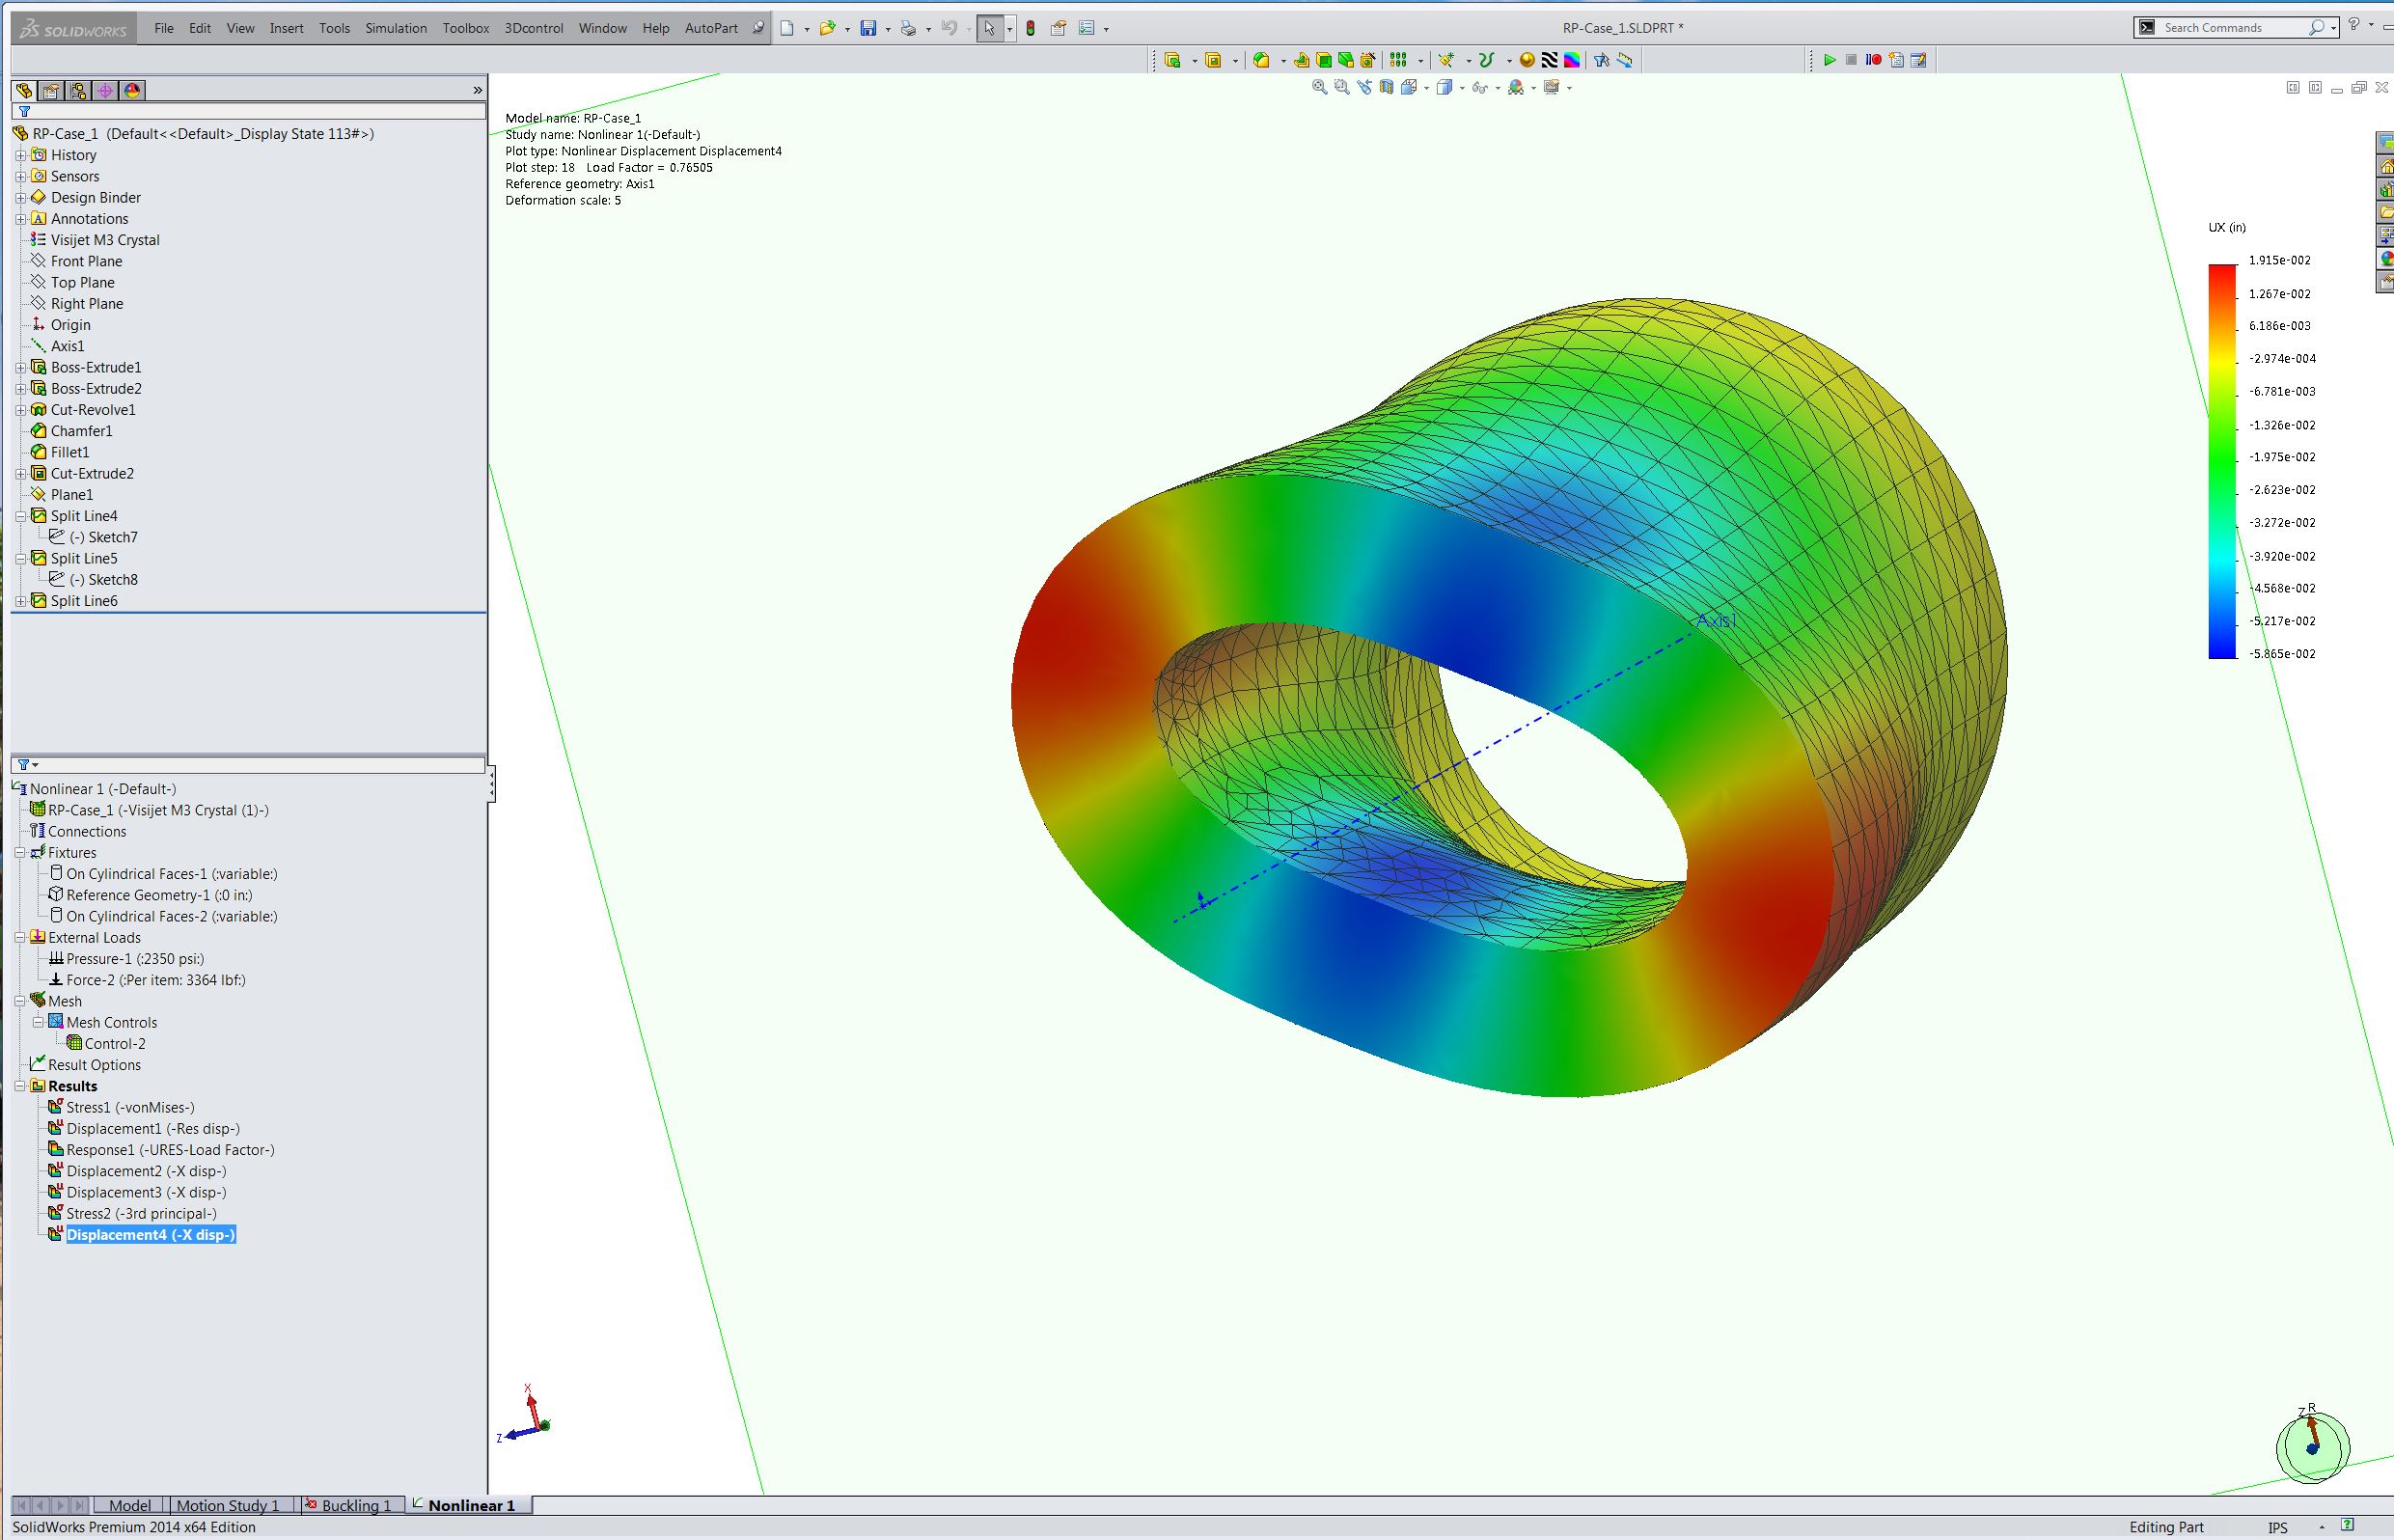Click the rainbow plot color icon in toolbar

pos(1572,60)
